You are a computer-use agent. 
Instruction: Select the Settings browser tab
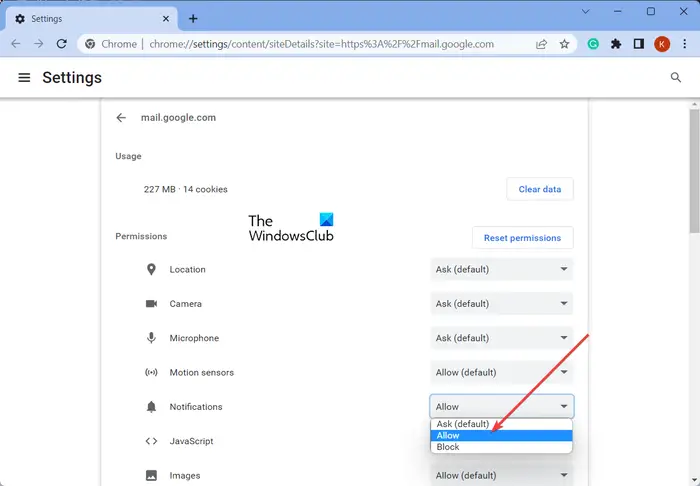pyautogui.click(x=92, y=19)
